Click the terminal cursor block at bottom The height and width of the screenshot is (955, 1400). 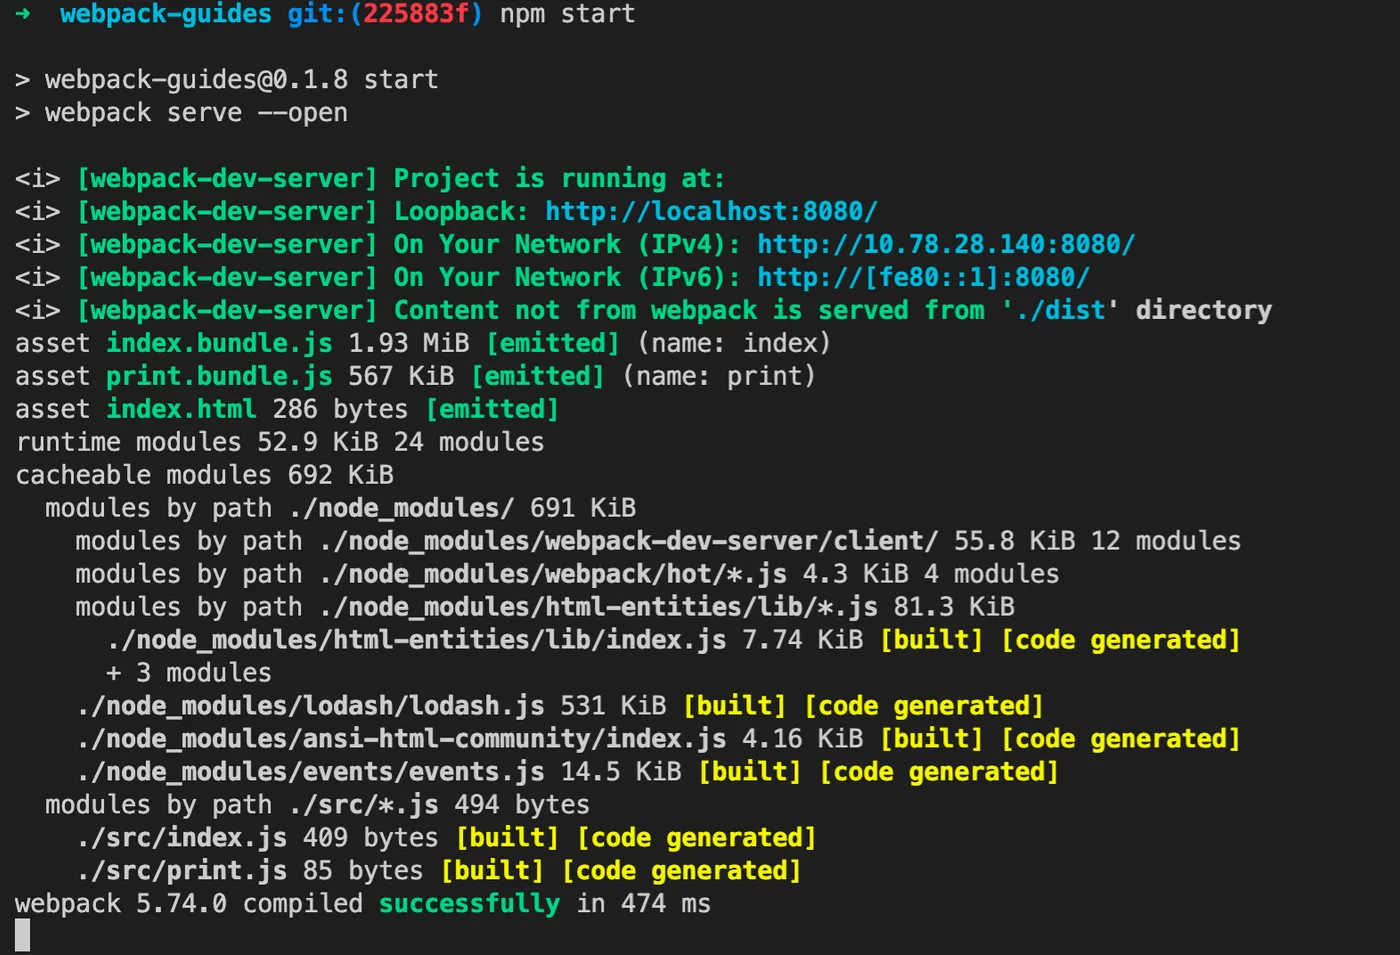22,935
